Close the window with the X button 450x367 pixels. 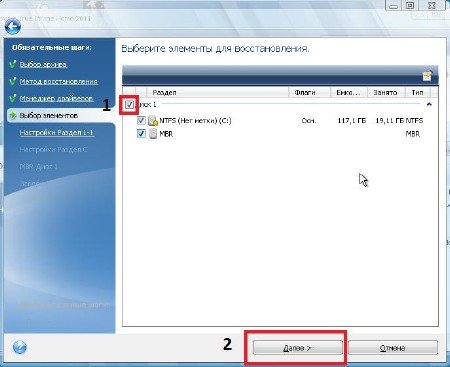432,5
